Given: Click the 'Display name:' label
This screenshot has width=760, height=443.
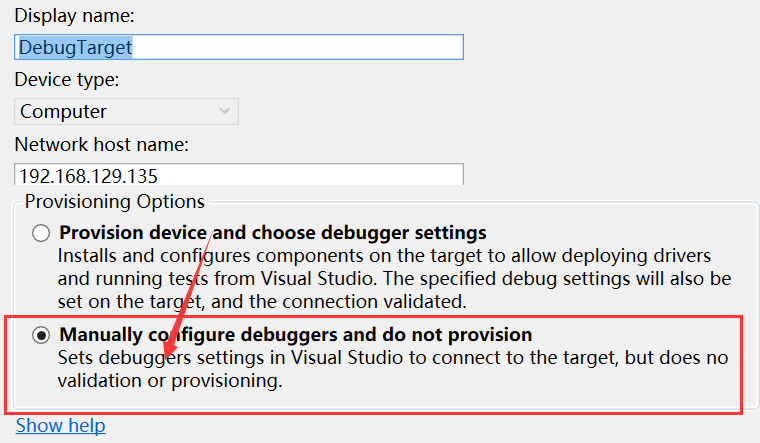Looking at the screenshot, I should [74, 16].
